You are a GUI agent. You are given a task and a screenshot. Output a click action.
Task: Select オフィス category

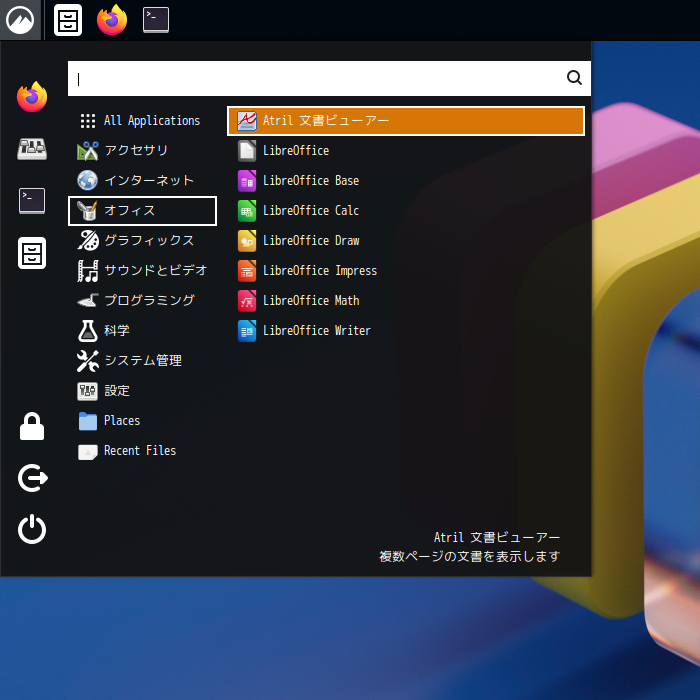pos(142,211)
